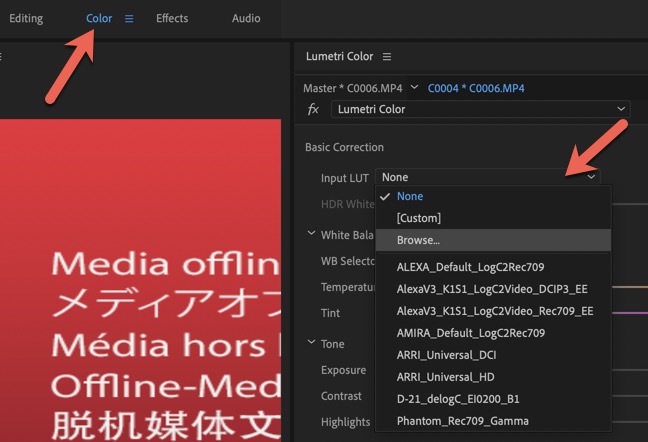Screen dimensions: 648x442
Task: Select the [Custom] LUT option
Action: [x=418, y=218]
